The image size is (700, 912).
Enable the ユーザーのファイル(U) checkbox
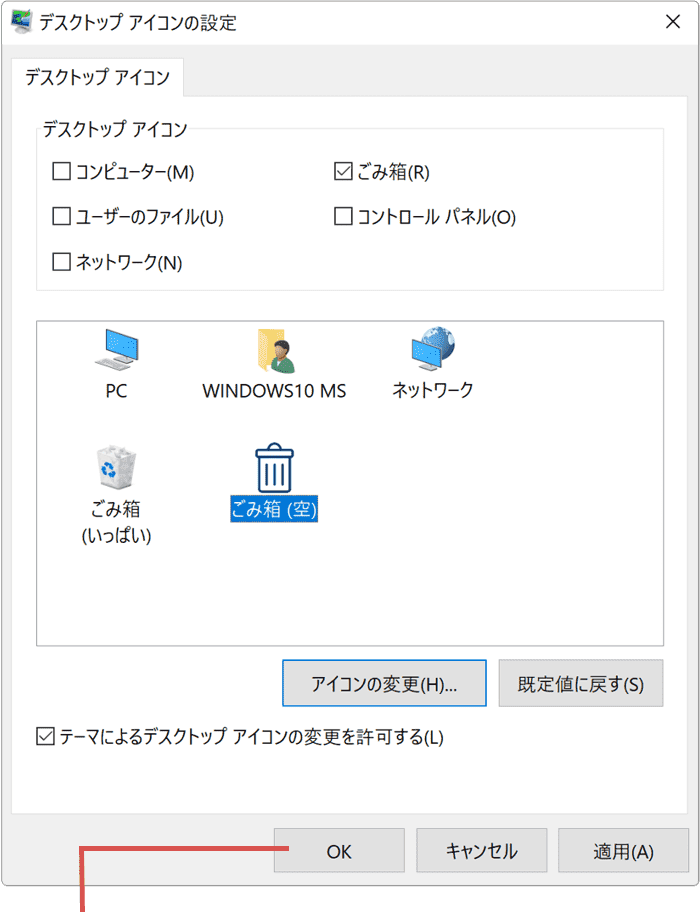click(62, 216)
